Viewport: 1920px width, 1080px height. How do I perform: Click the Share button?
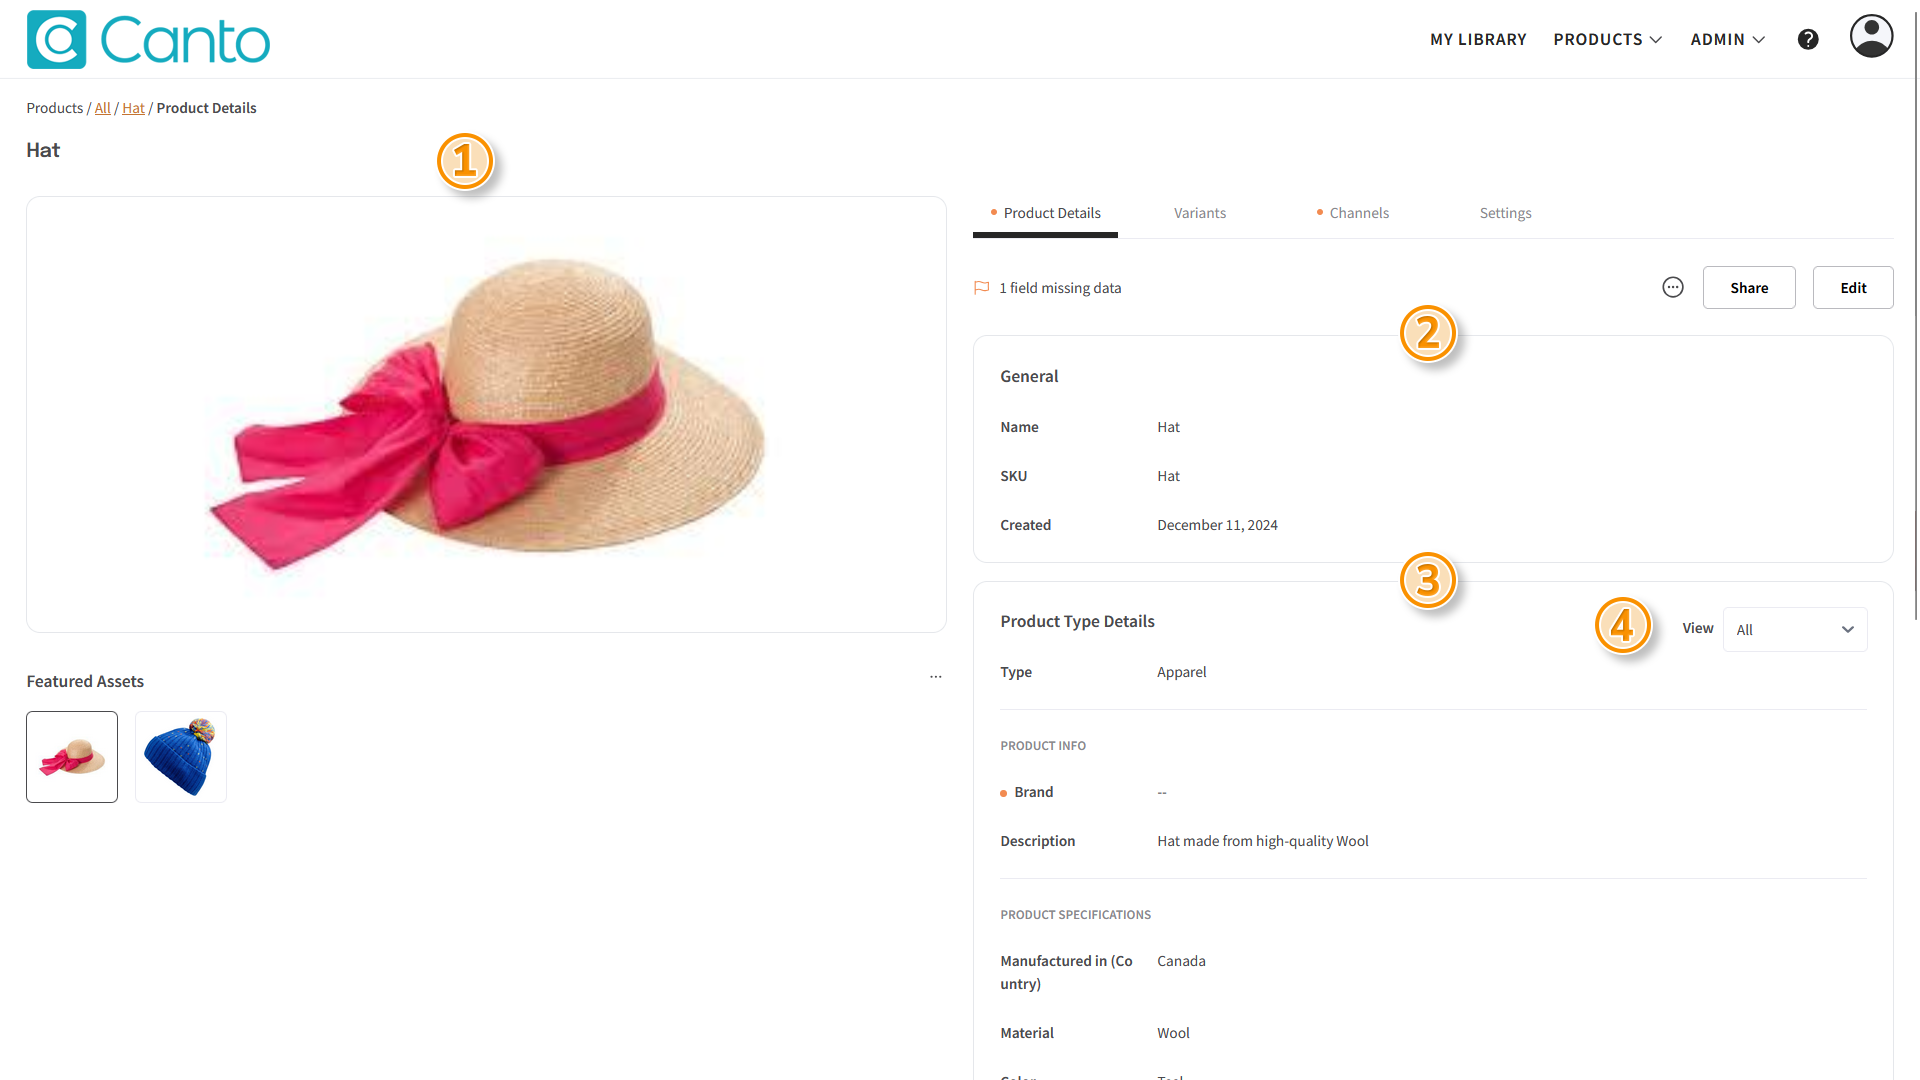click(x=1749, y=287)
